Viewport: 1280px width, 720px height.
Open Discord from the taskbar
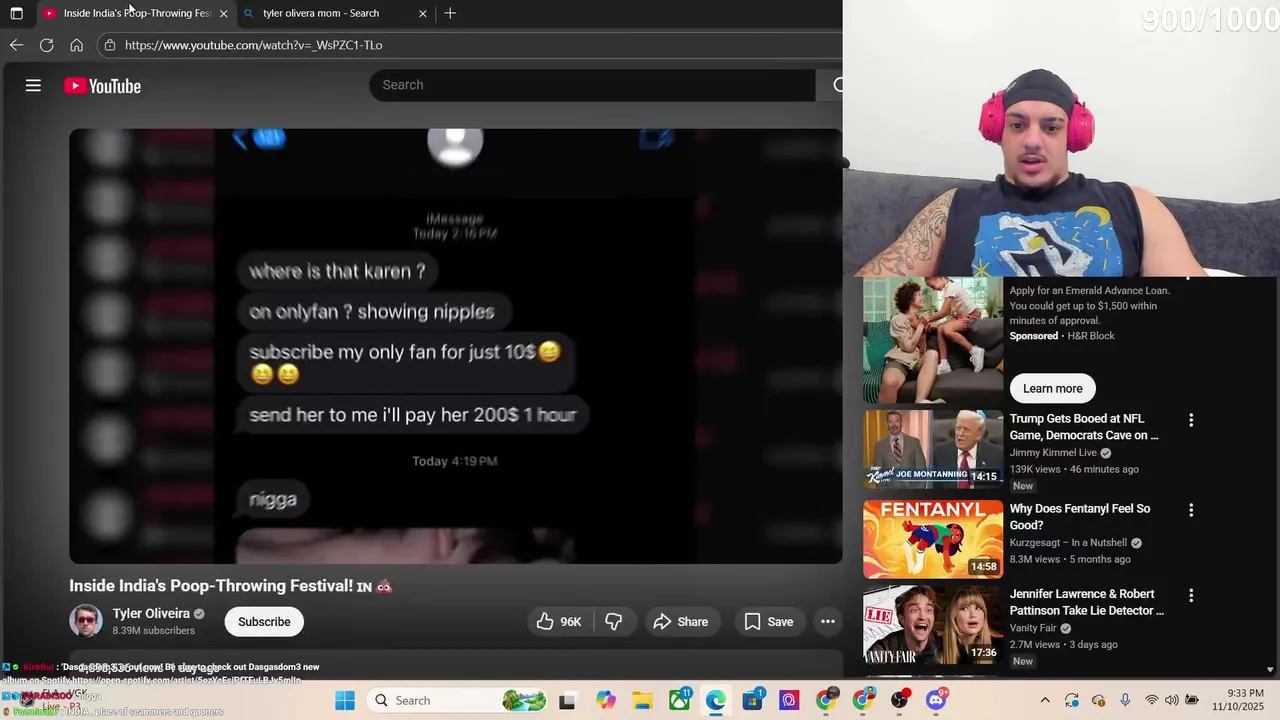pyautogui.click(x=936, y=700)
